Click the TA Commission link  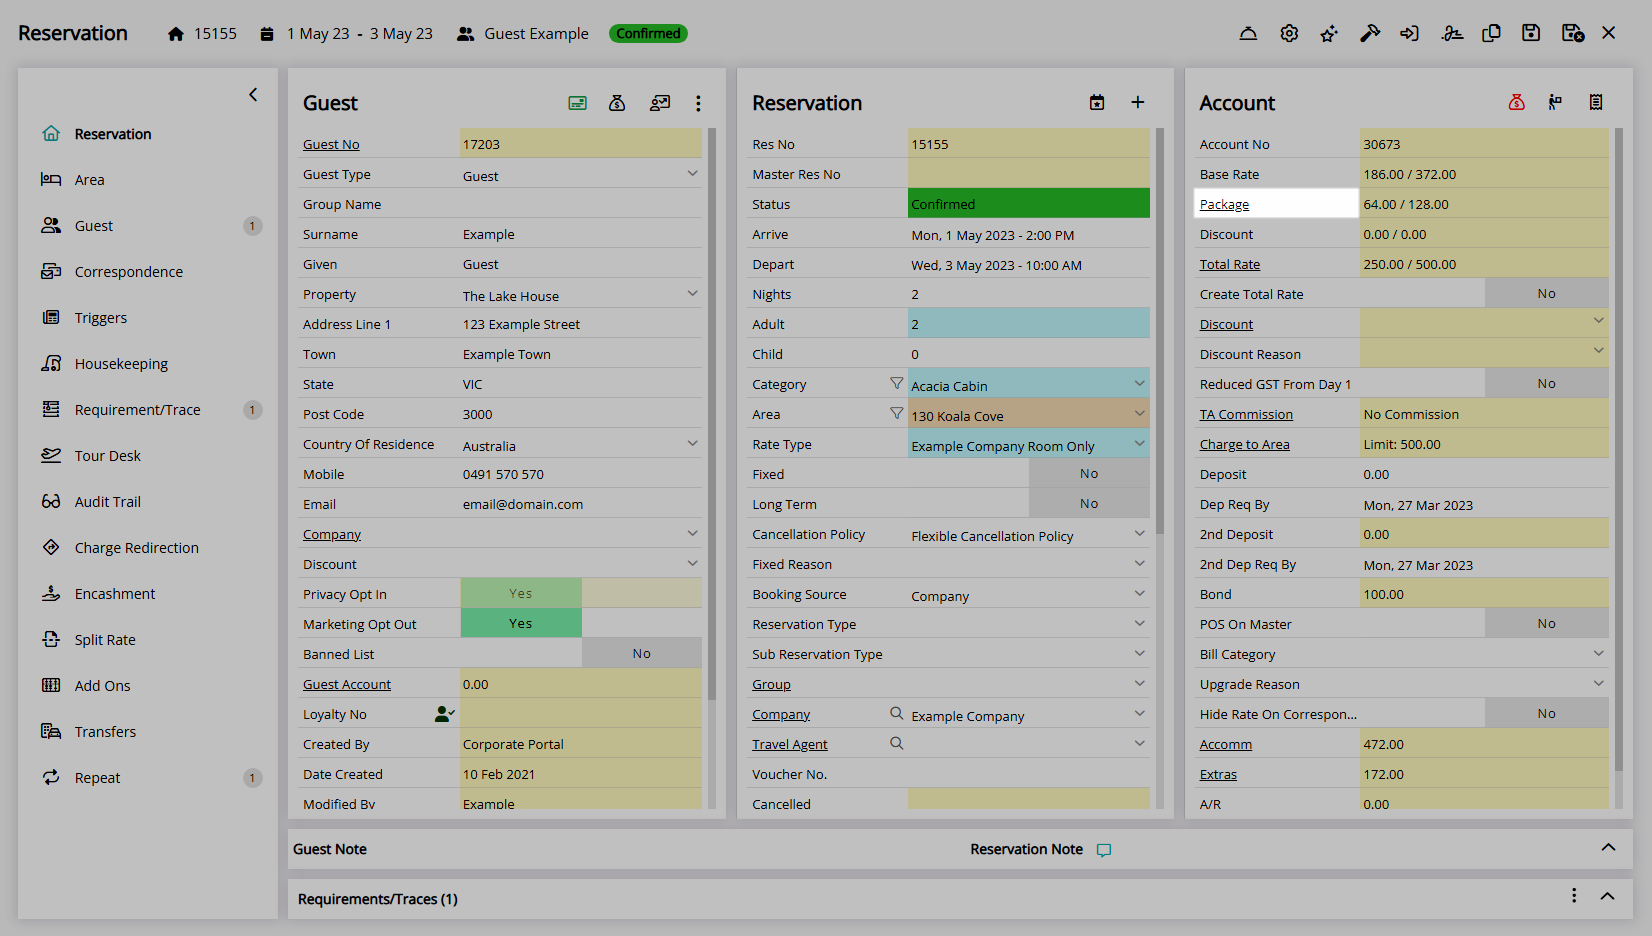(1246, 414)
